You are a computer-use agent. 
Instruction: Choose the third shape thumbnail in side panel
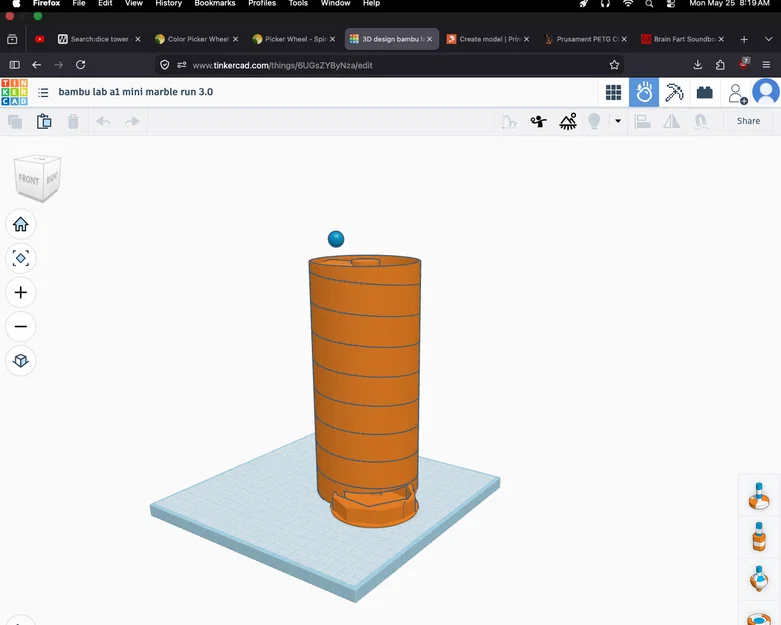(759, 578)
